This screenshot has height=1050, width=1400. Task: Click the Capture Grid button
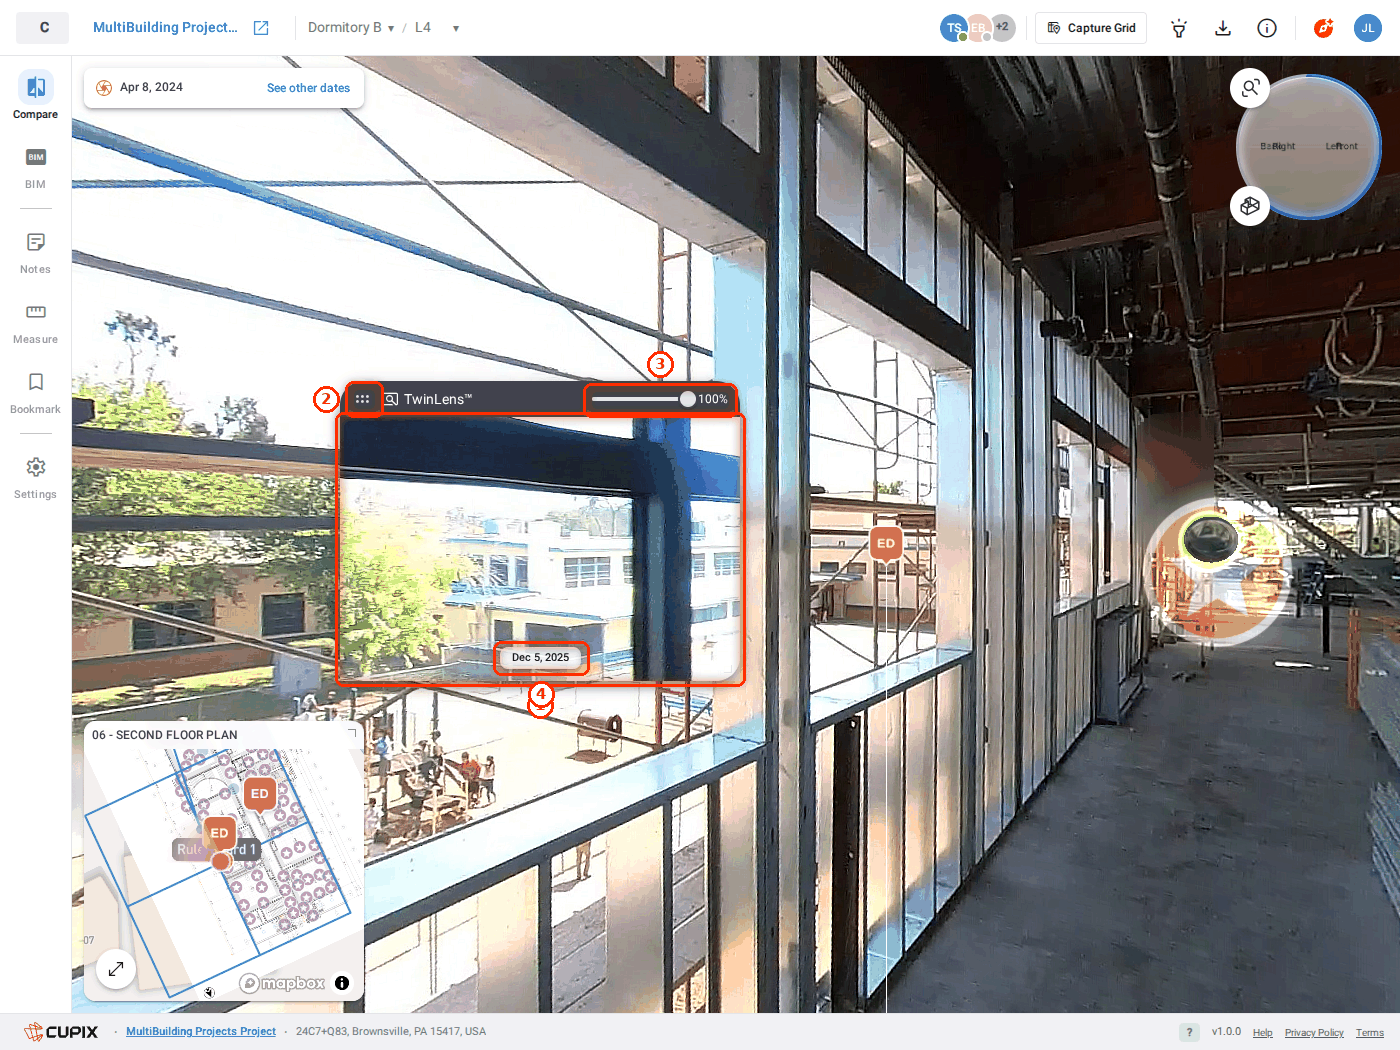[x=1091, y=28]
